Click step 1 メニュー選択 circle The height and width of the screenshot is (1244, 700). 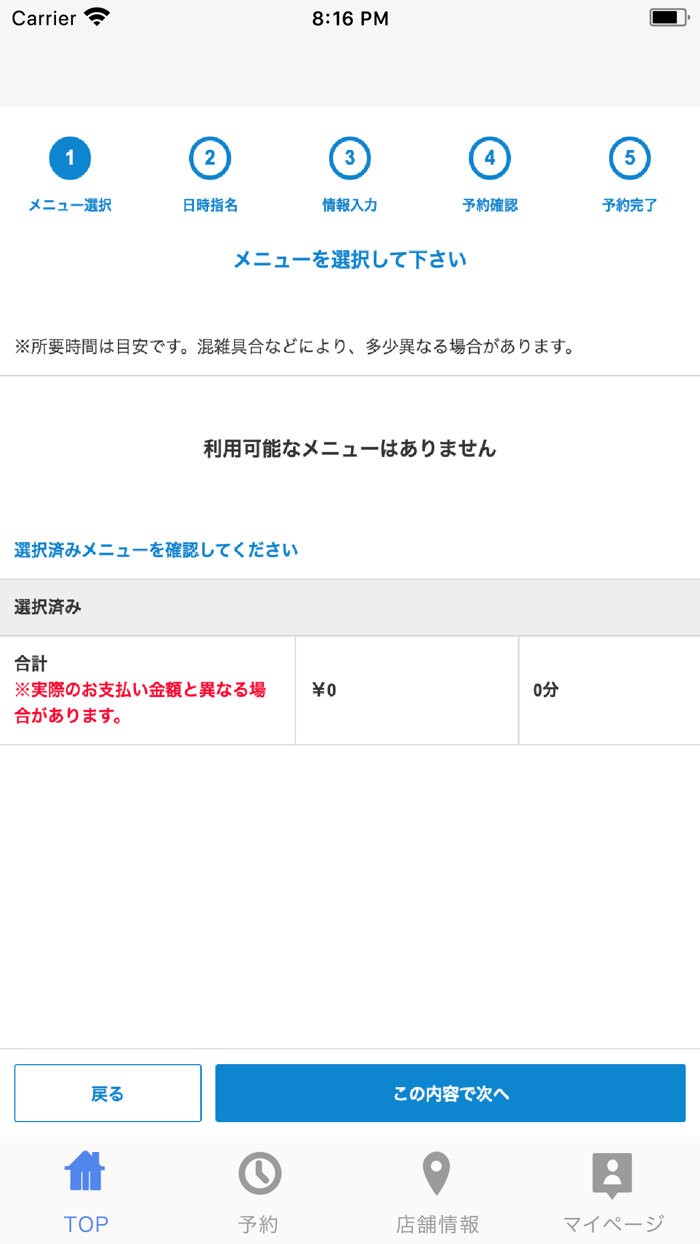[70, 157]
